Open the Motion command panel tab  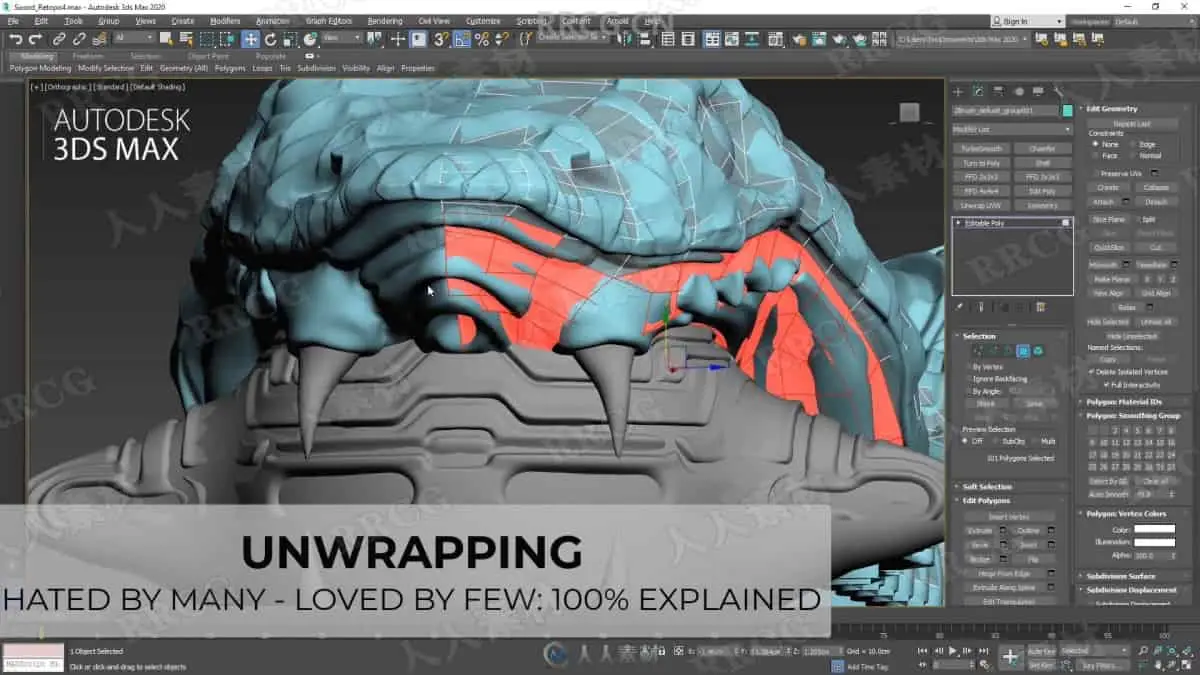[x=1018, y=91]
